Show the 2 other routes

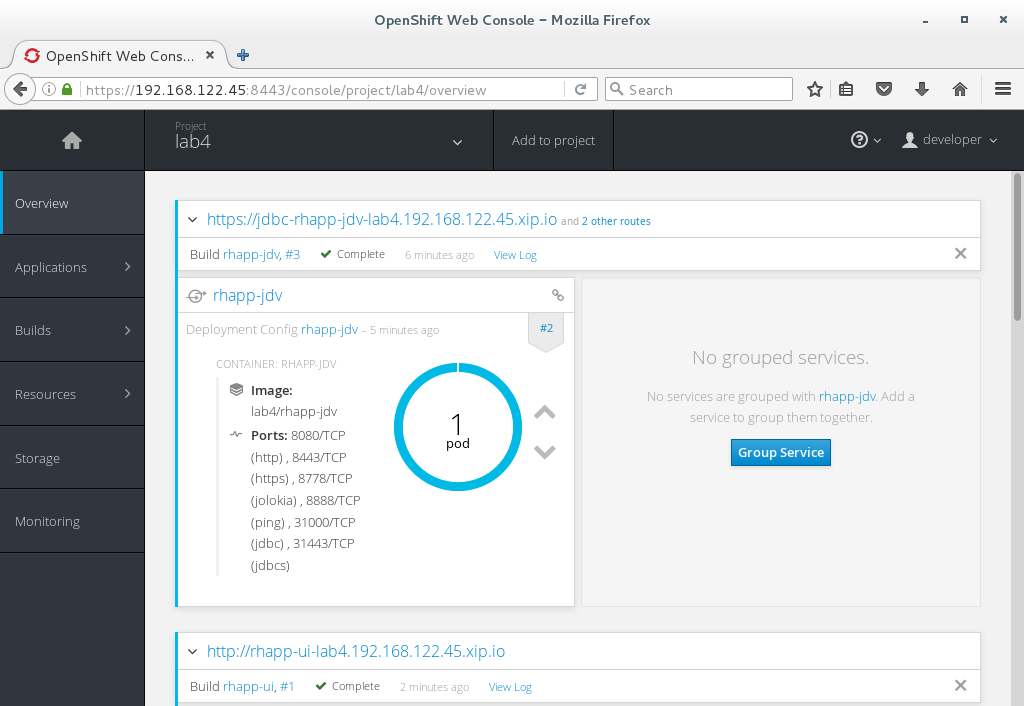(x=616, y=221)
